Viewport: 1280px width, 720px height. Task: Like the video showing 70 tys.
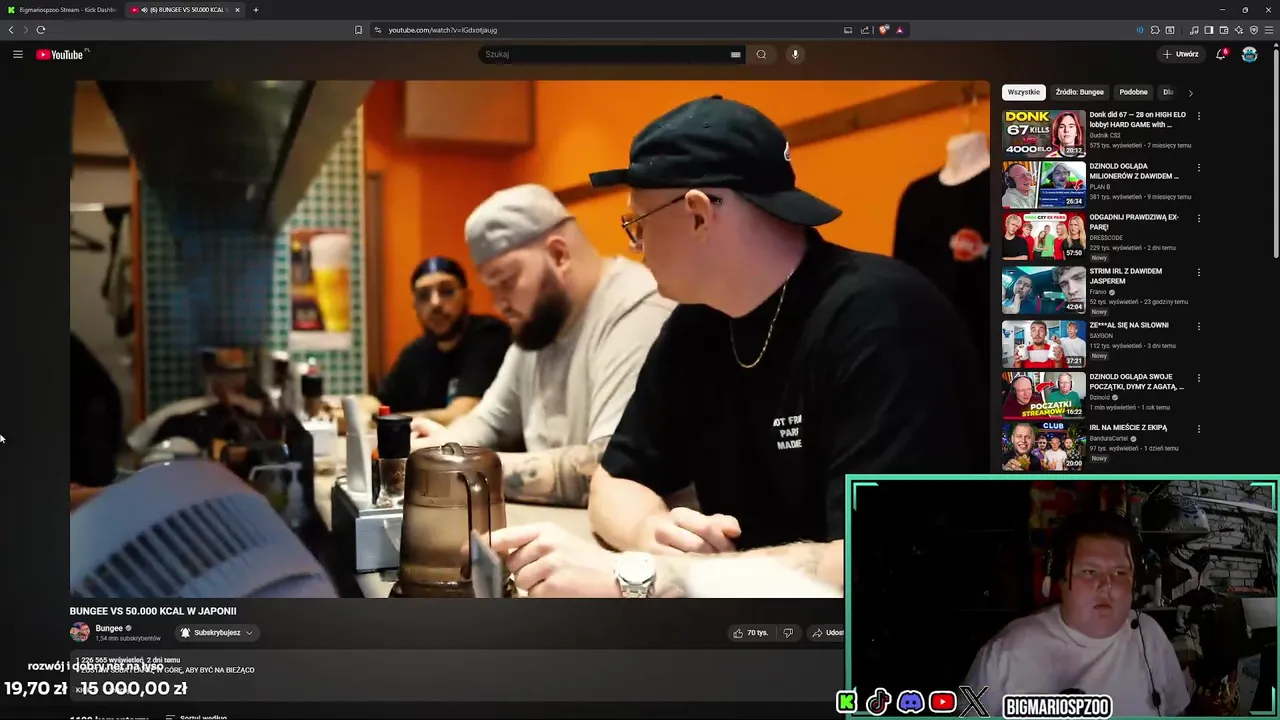750,633
